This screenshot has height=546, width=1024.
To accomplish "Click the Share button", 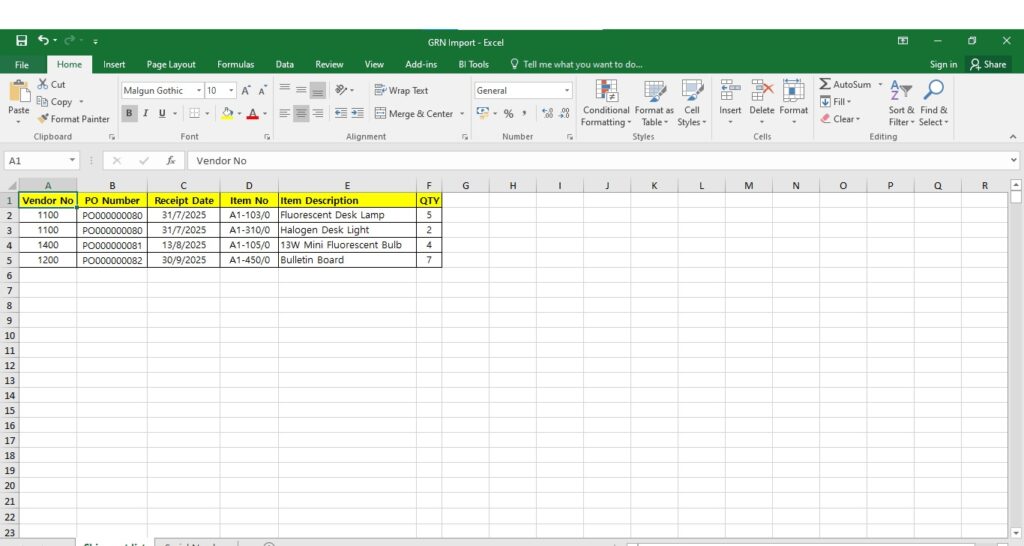I will coord(987,64).
